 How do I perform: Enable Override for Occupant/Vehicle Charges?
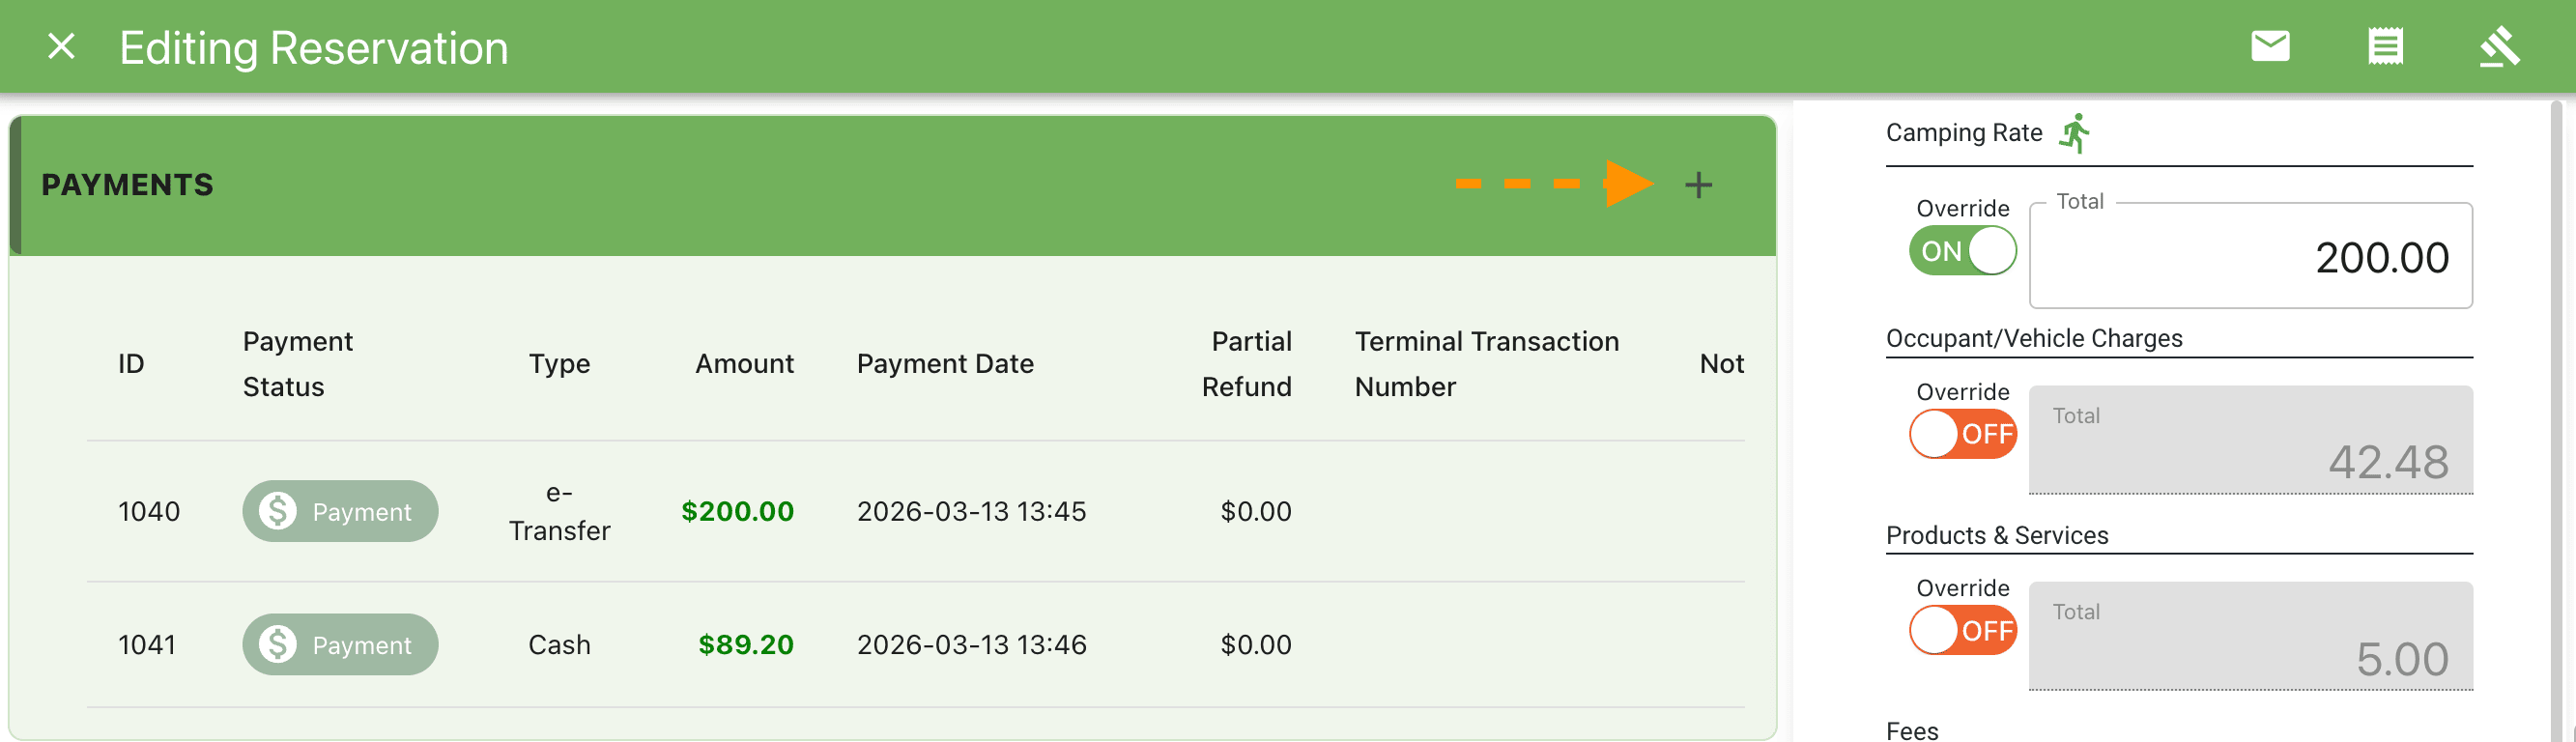[x=1963, y=434]
